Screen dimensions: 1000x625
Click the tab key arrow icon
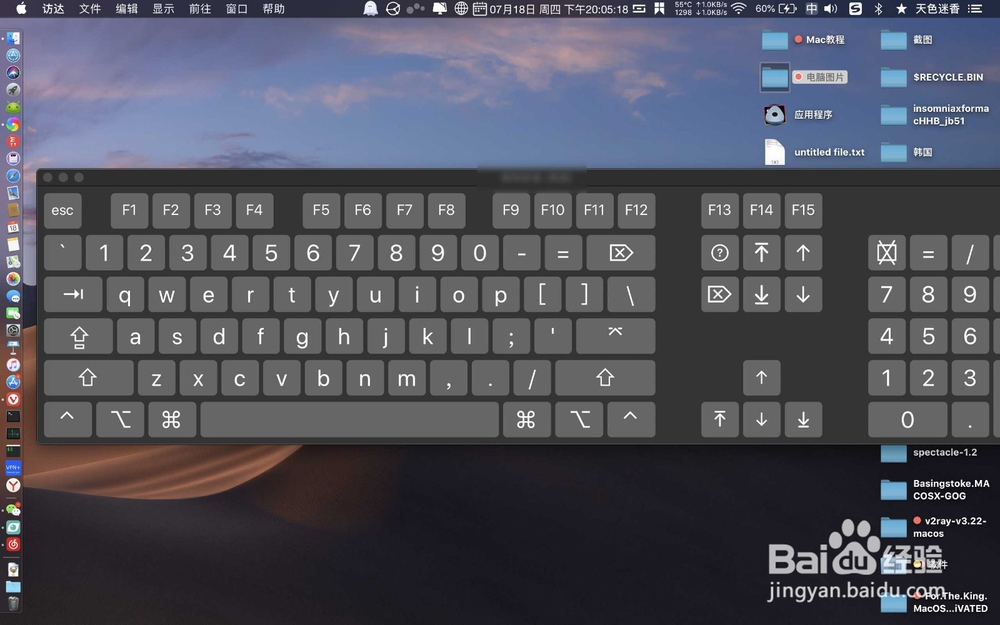click(x=73, y=295)
